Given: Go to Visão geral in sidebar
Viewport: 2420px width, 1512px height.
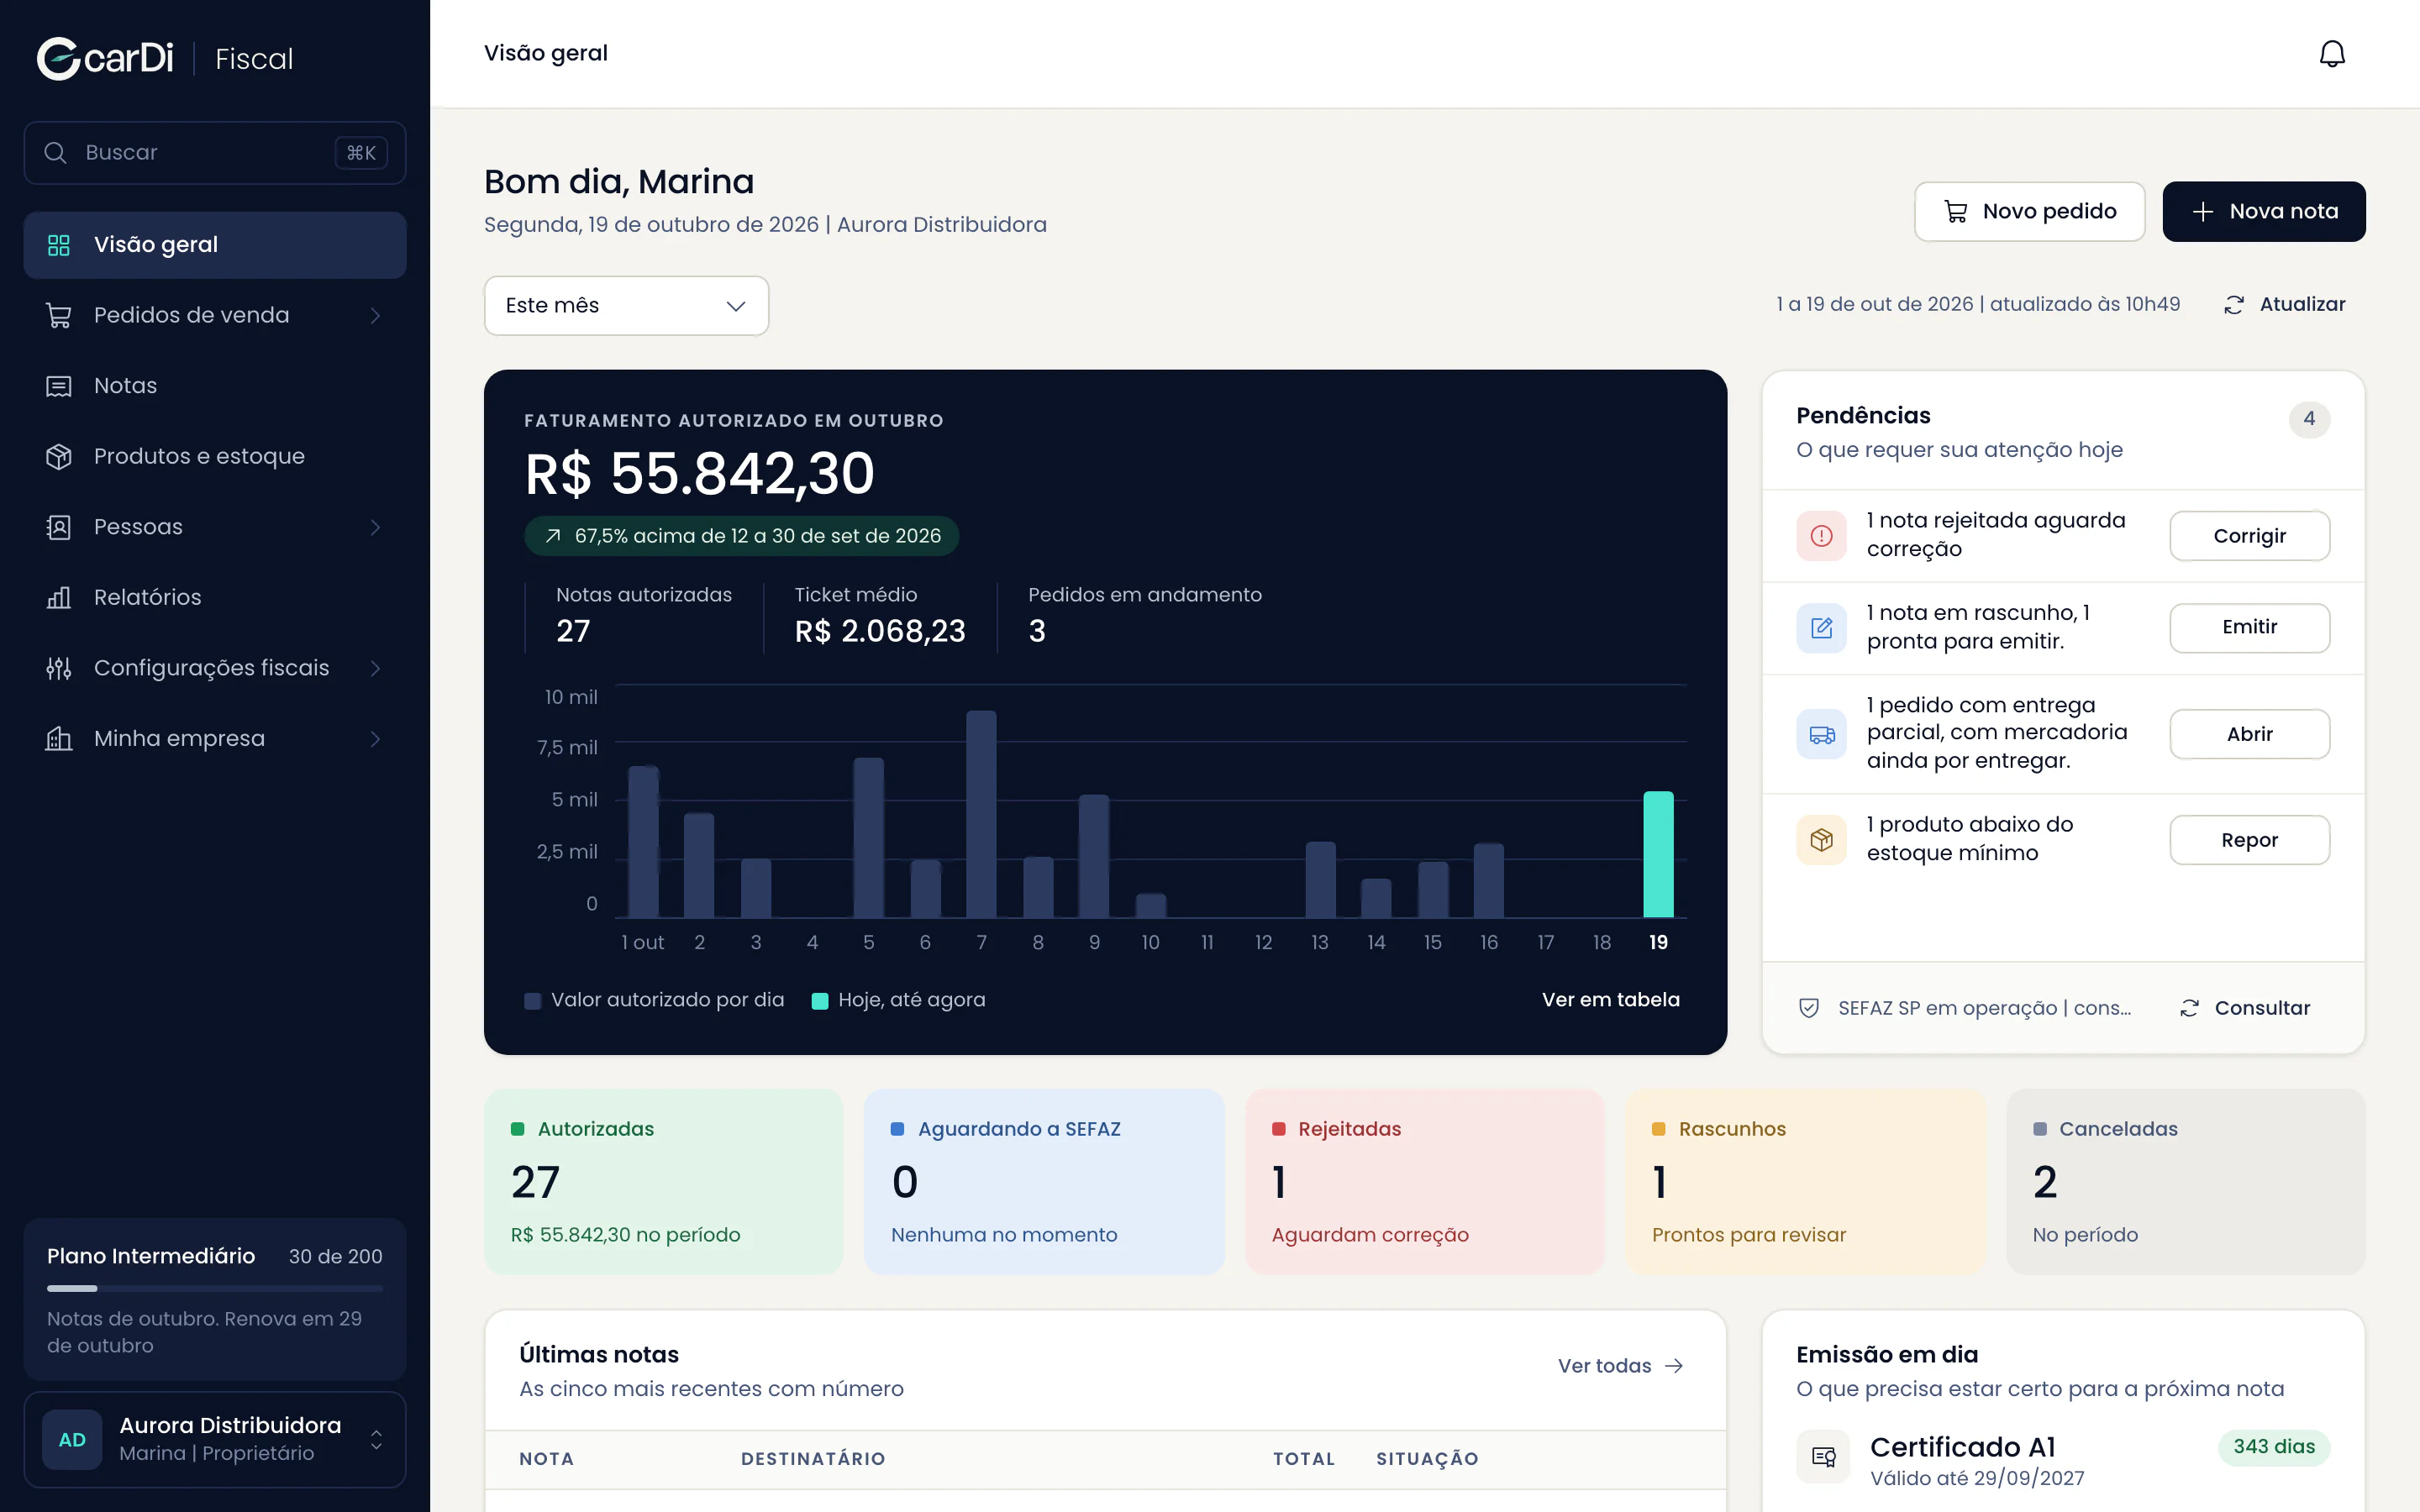Looking at the screenshot, I should point(215,245).
